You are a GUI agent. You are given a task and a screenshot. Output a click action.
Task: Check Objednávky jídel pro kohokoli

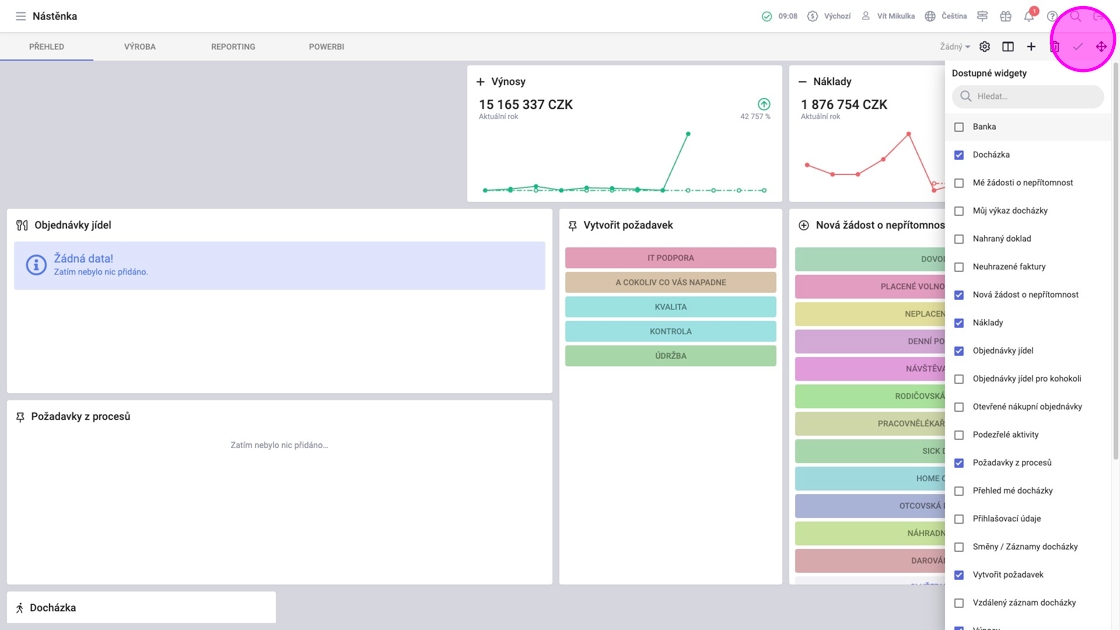click(x=959, y=379)
